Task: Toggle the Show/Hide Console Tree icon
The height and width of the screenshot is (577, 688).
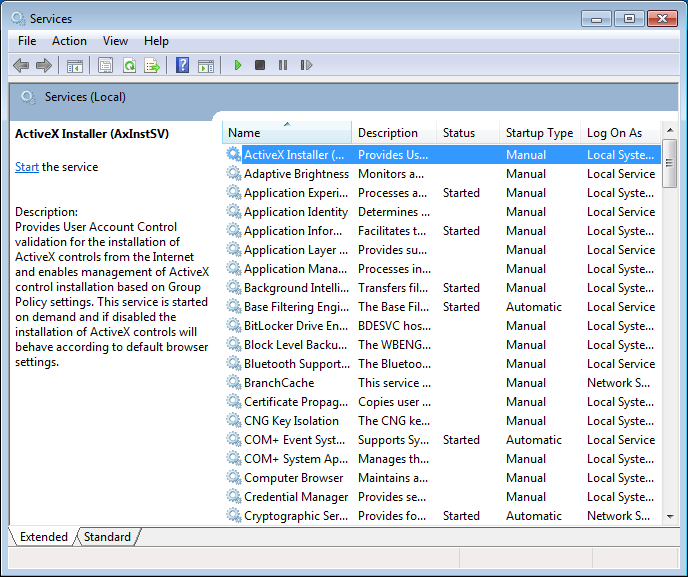Action: [x=75, y=66]
